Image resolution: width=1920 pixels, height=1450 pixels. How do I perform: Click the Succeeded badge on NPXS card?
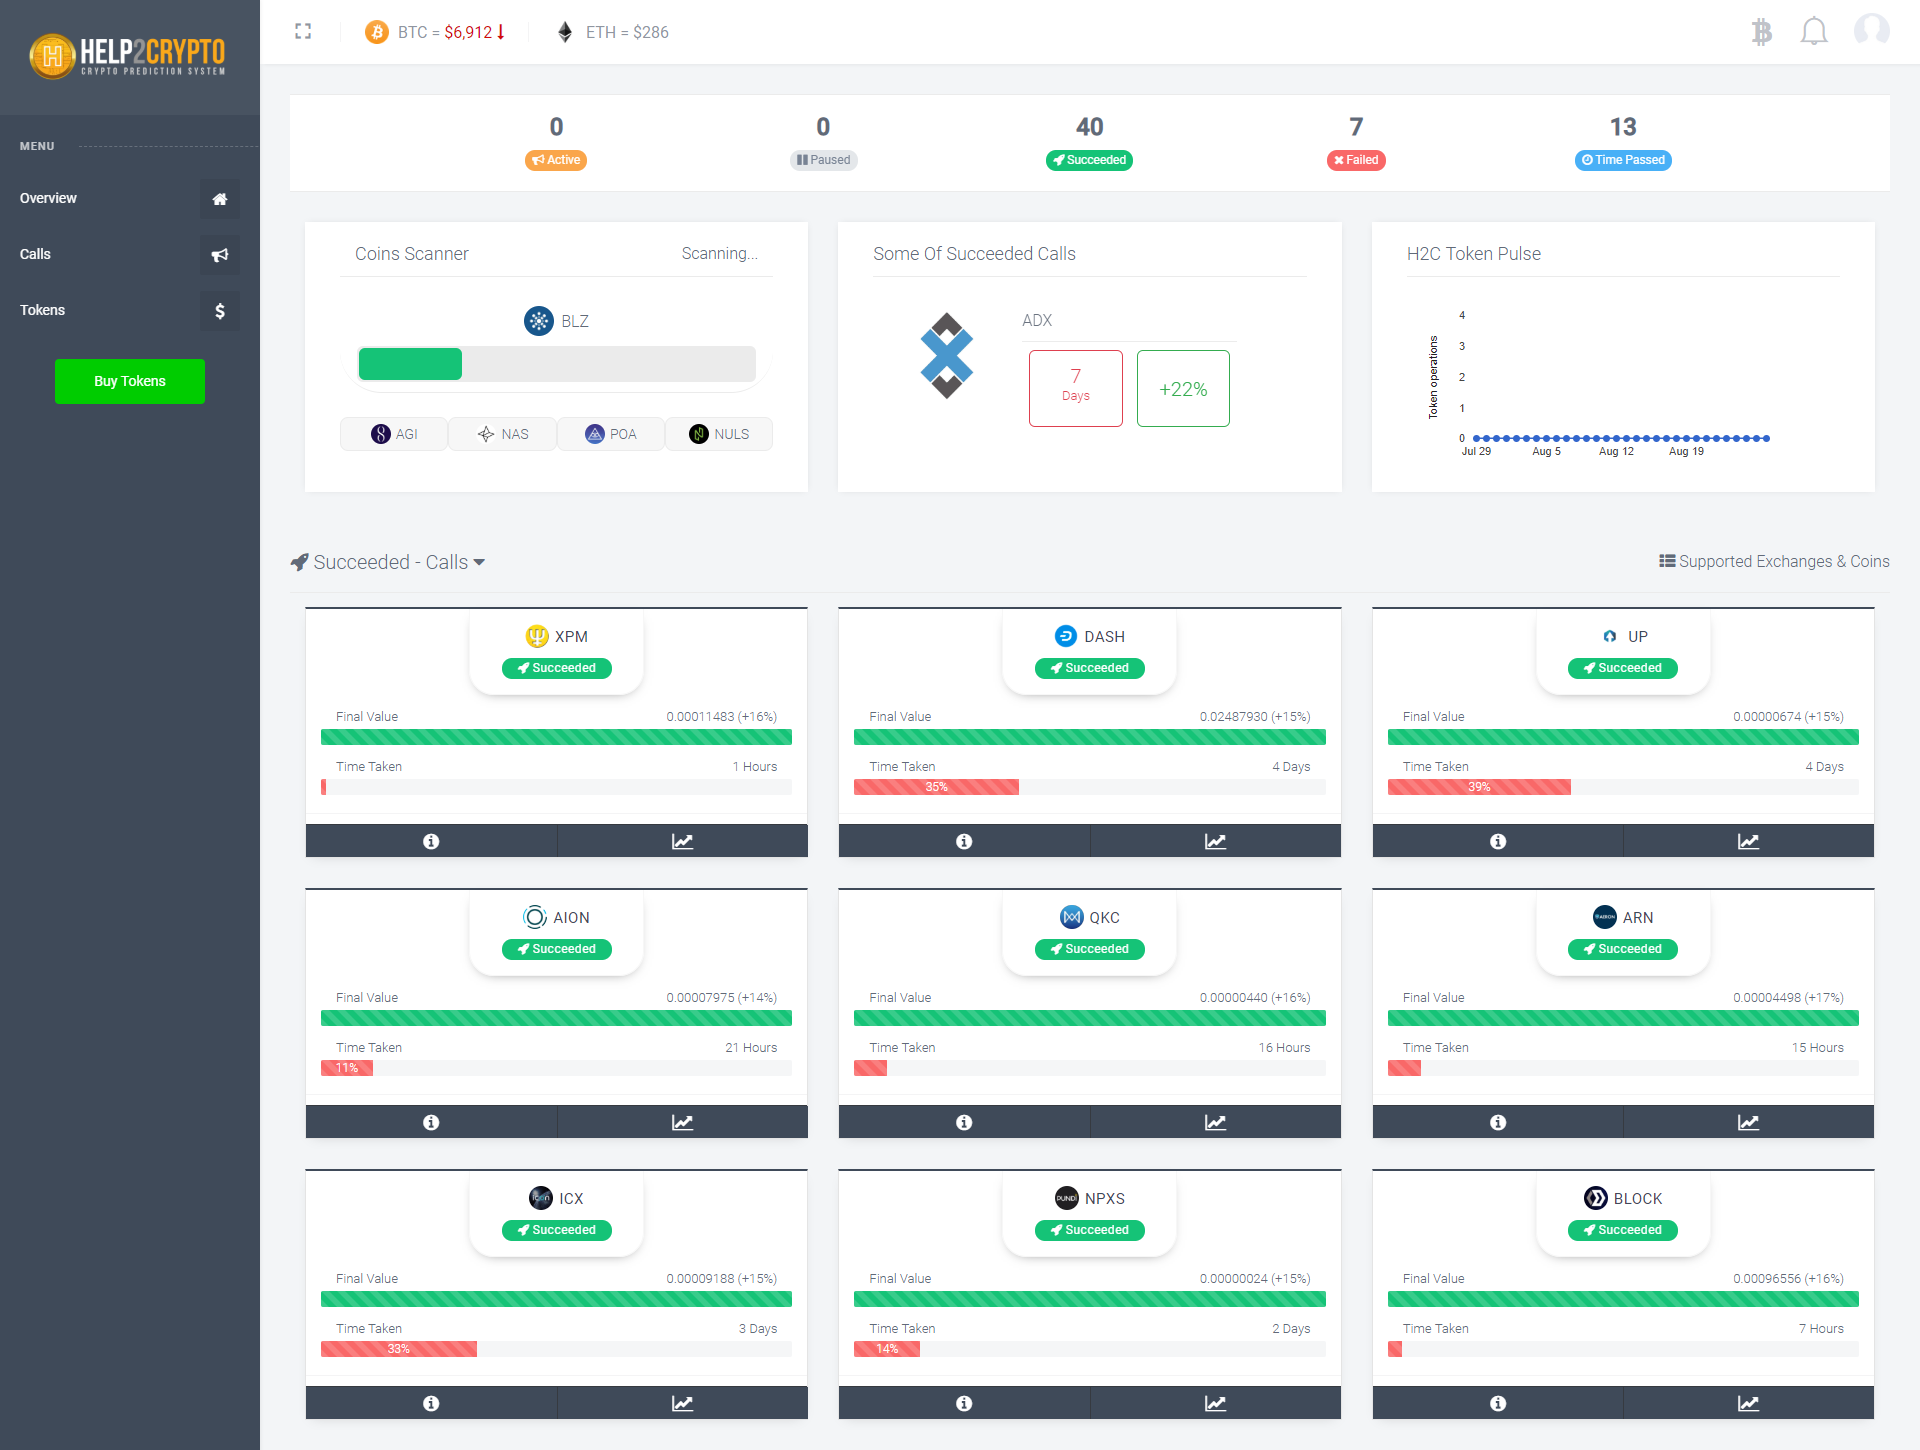point(1089,1230)
